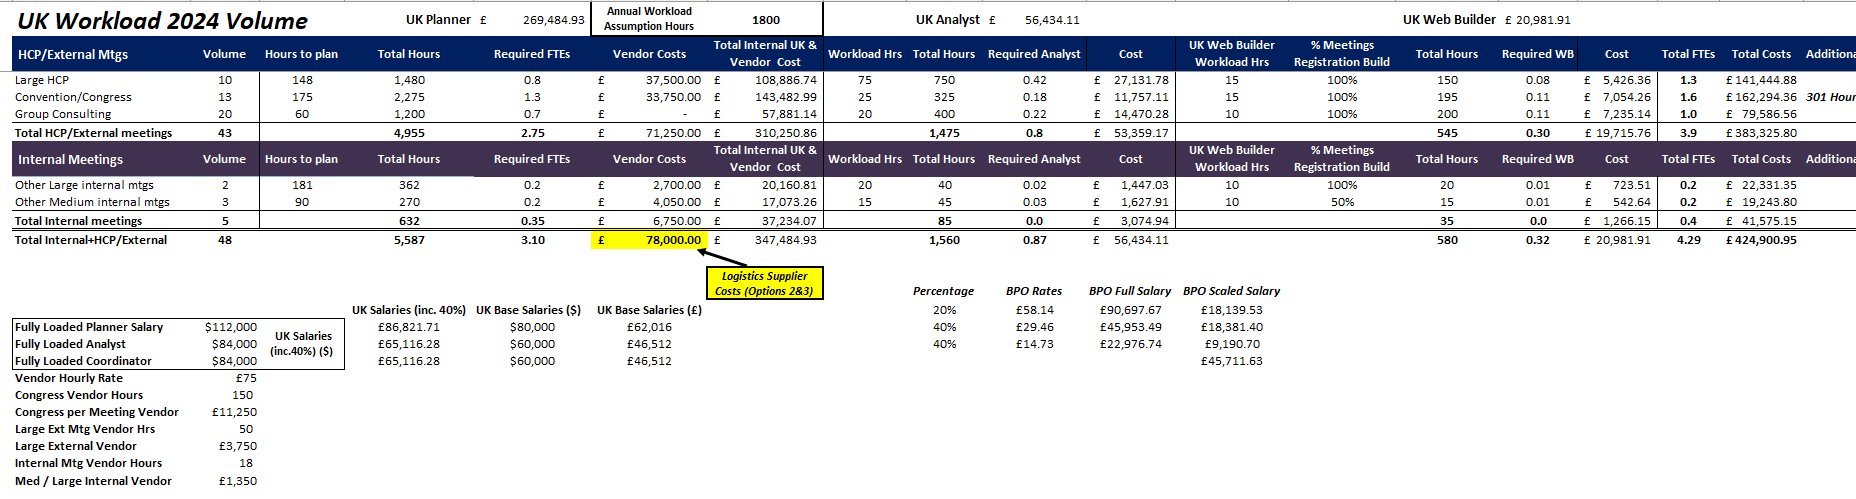This screenshot has height=499, width=1856.
Task: Click the Convention/Congress total hours 2,275
Action: click(x=409, y=97)
